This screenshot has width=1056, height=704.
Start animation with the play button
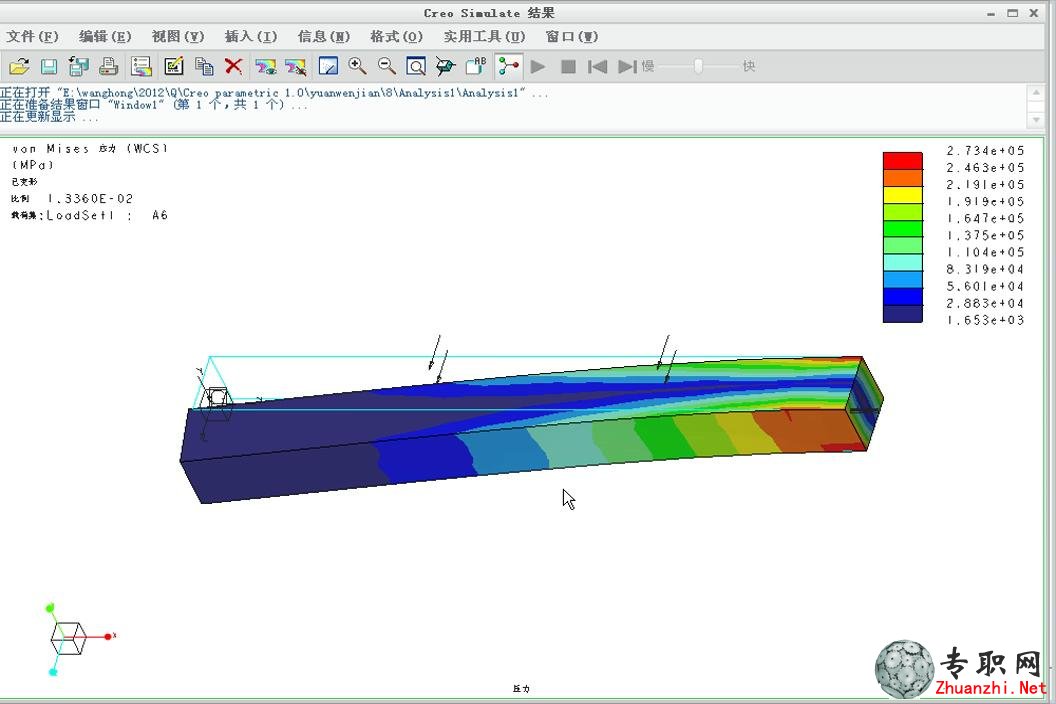(537, 66)
